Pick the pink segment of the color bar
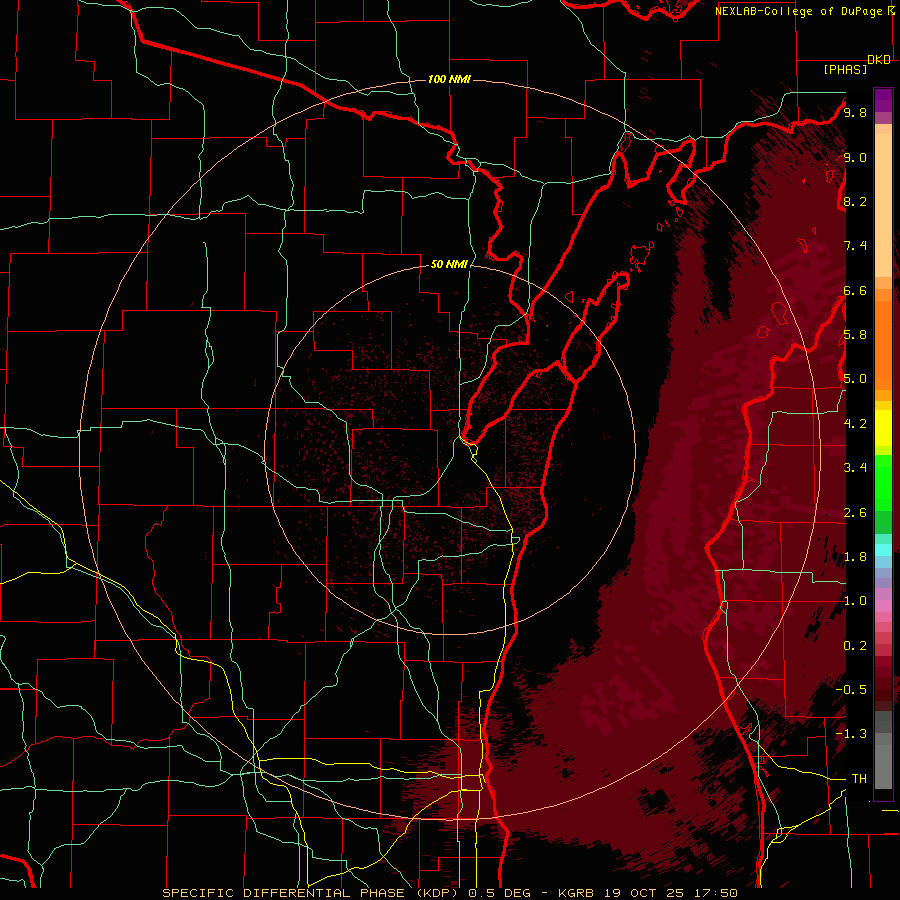Screen dimensions: 900x900 pyautogui.click(x=883, y=606)
